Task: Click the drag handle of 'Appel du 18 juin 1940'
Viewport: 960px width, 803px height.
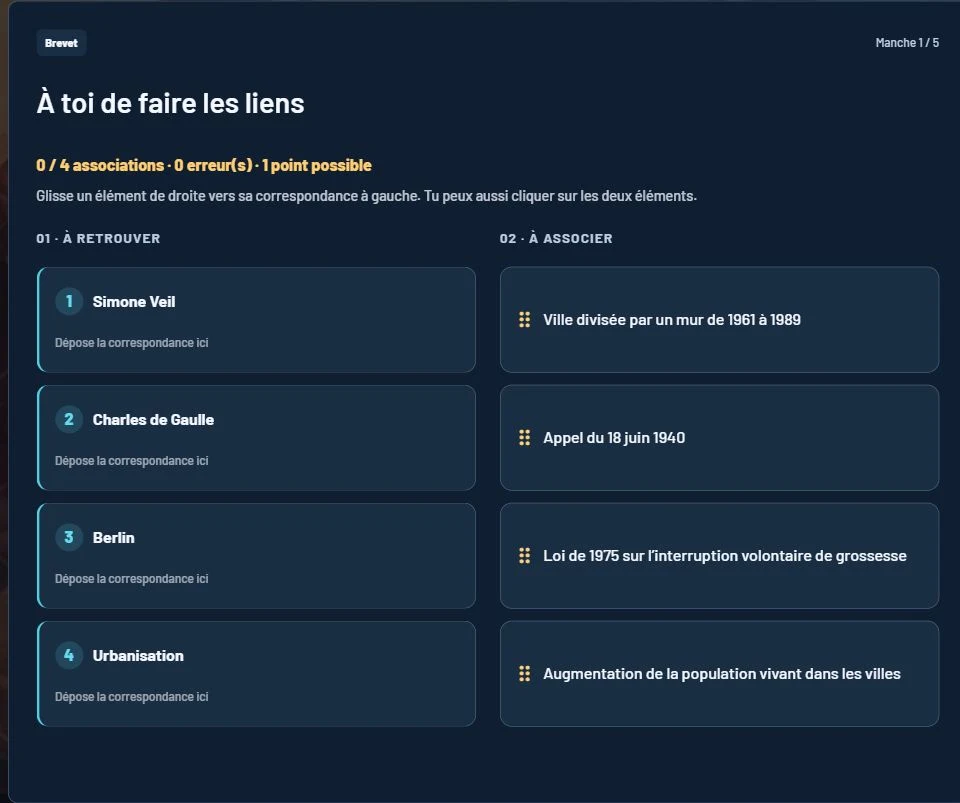Action: 525,438
